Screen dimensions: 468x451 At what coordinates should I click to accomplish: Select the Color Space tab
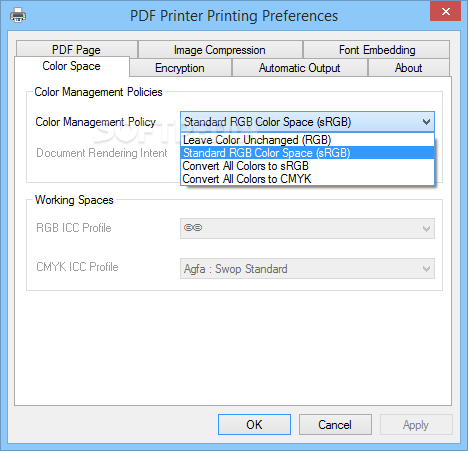click(x=72, y=66)
